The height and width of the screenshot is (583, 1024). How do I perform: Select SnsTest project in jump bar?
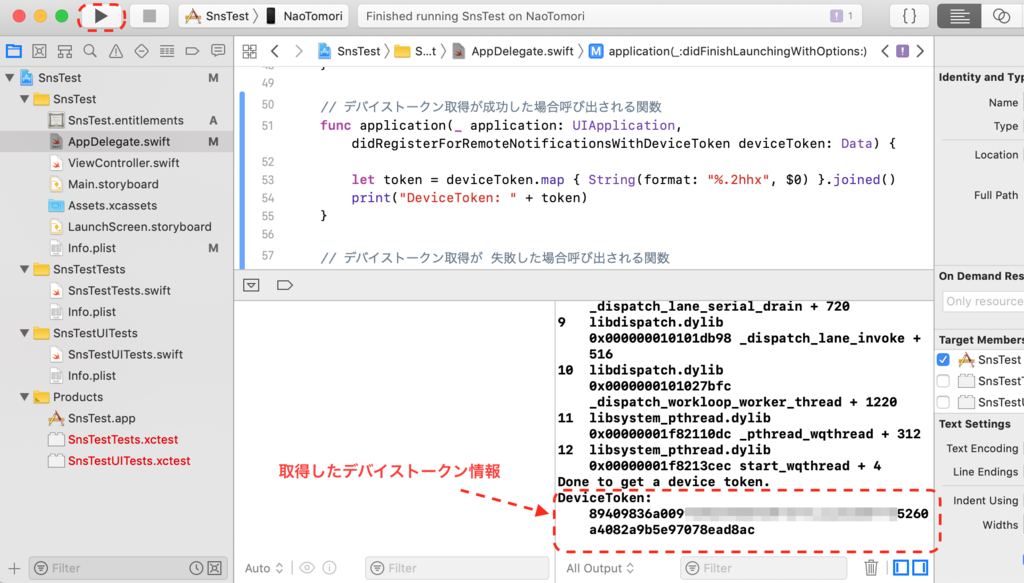pos(349,51)
